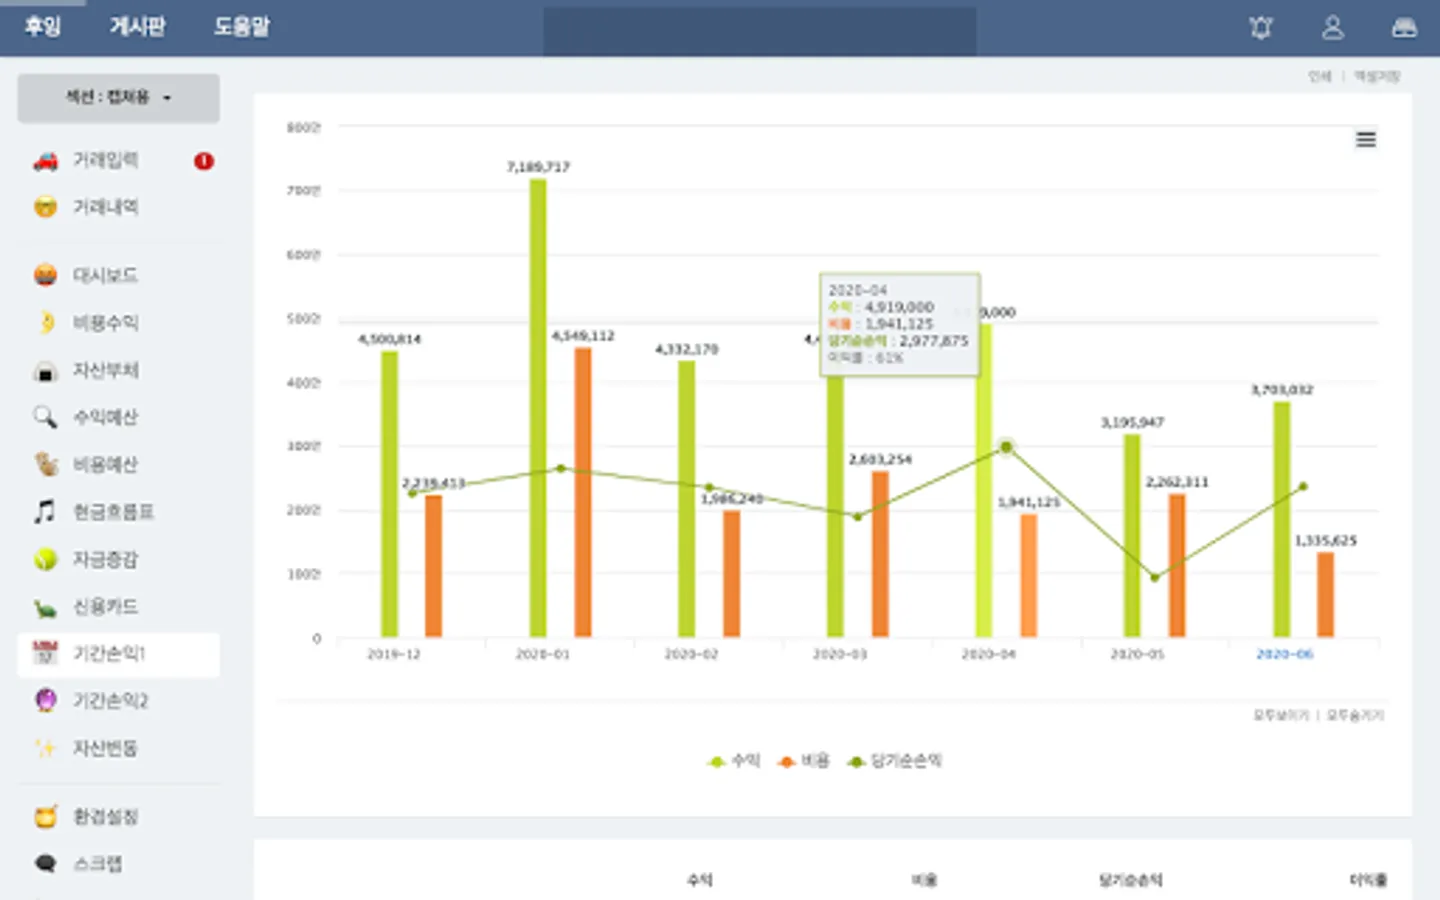Click the inbox tray icon in the header

1404,28
